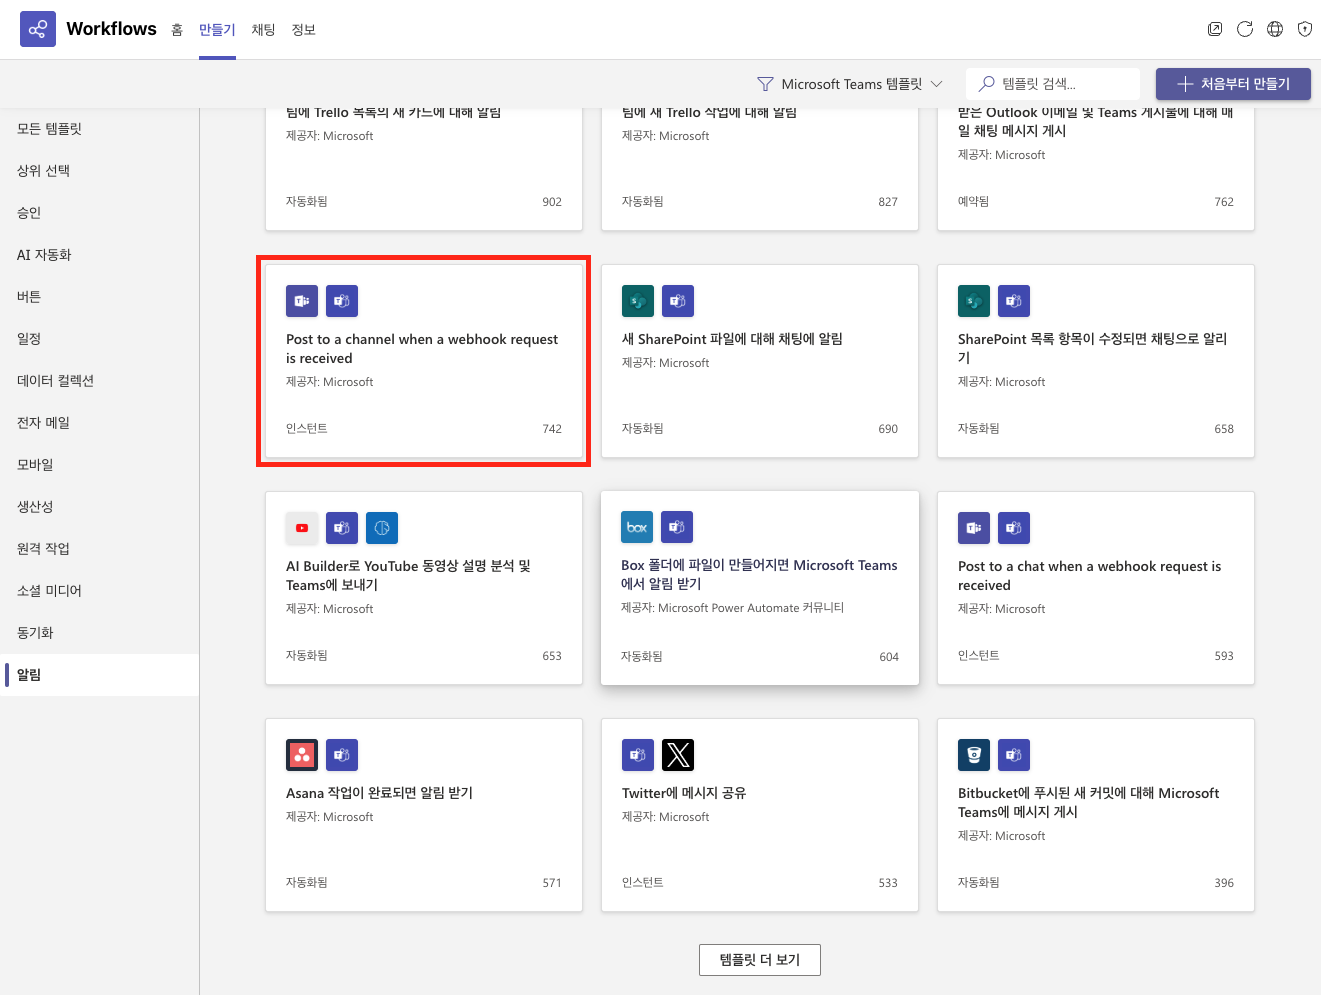Viewport: 1321px width, 995px height.
Task: Click the YouTube icon on AI Builder card
Action: pyautogui.click(x=302, y=528)
